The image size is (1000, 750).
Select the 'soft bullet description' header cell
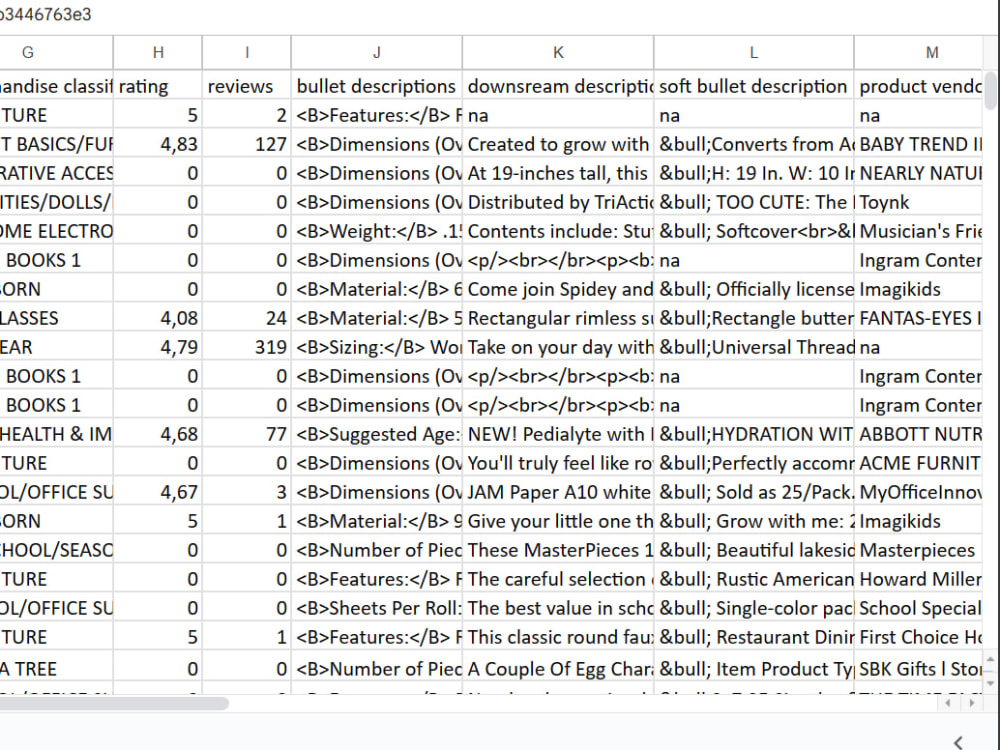tap(754, 86)
